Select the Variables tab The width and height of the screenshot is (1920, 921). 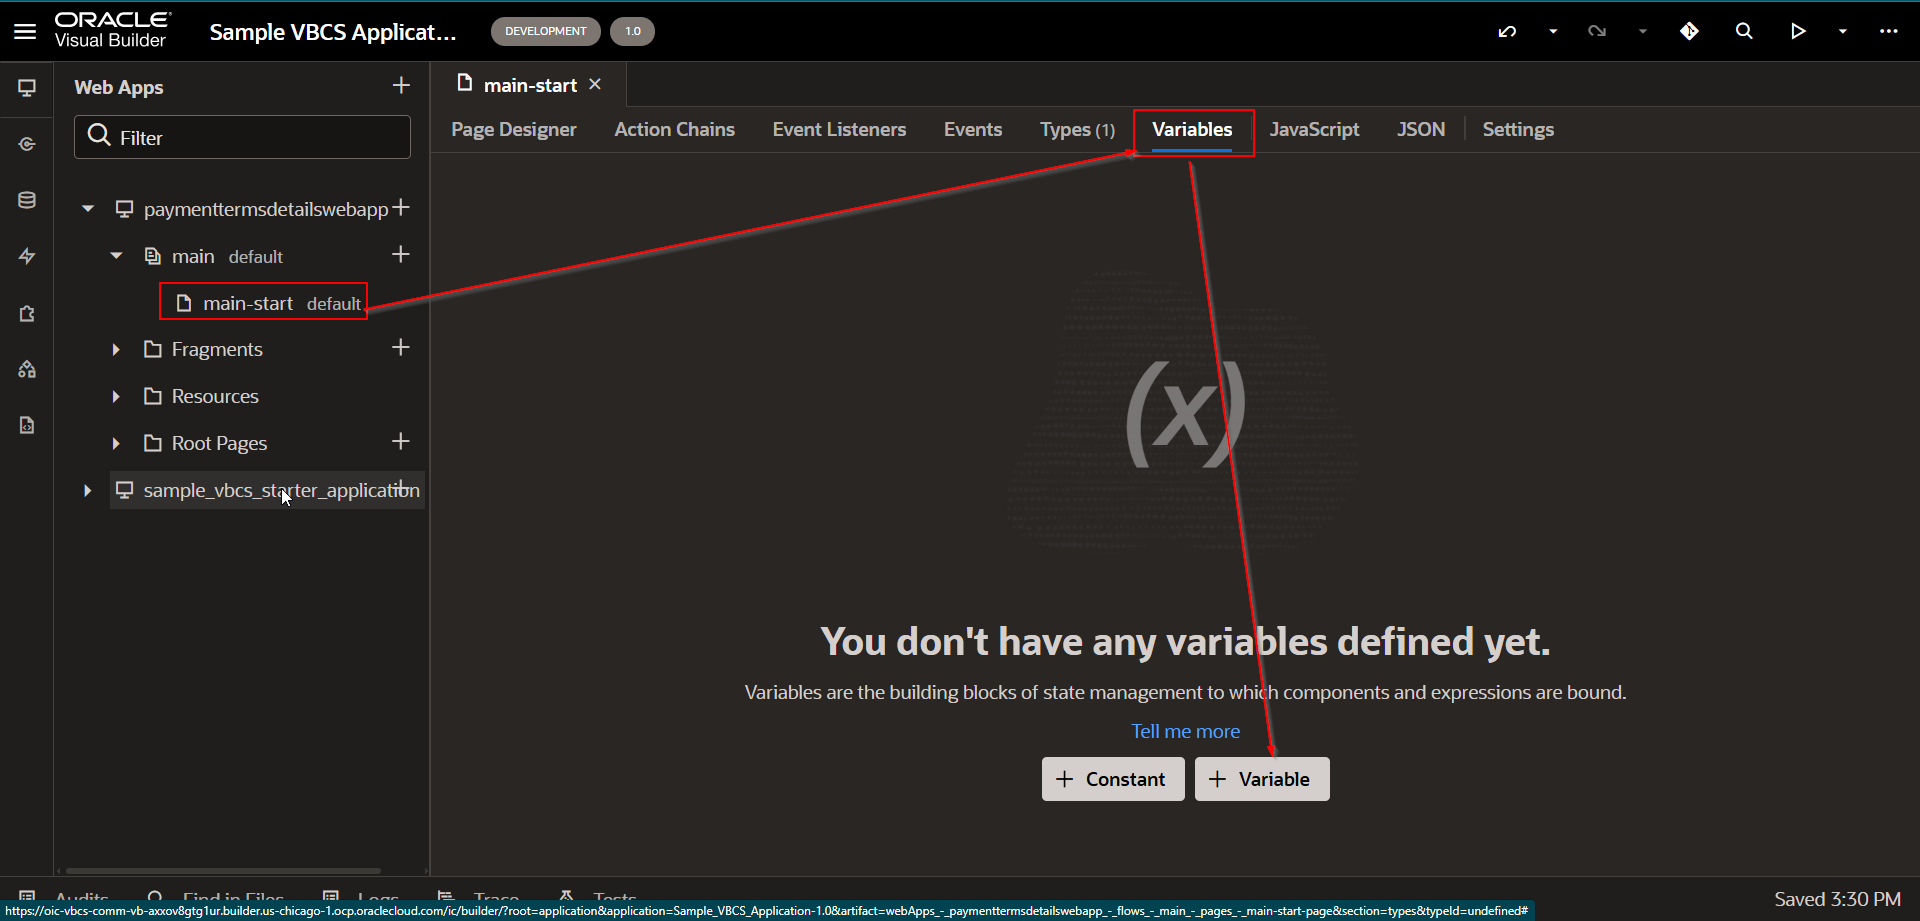point(1192,129)
